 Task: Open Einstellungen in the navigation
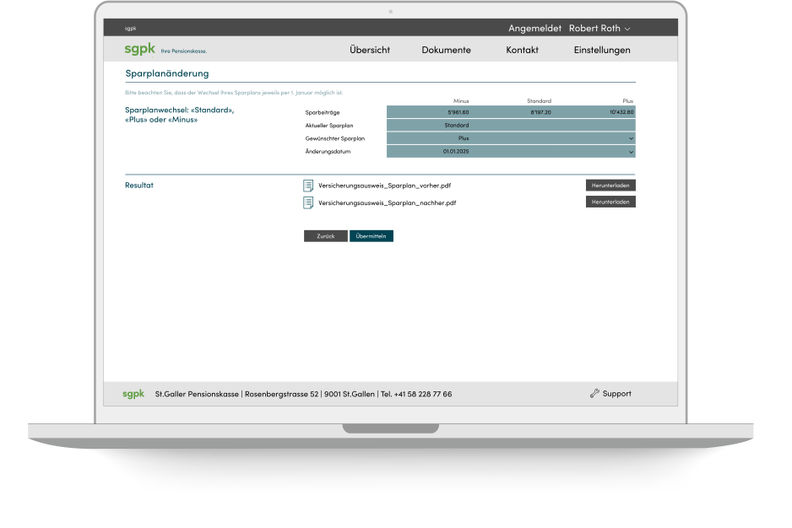(602, 50)
